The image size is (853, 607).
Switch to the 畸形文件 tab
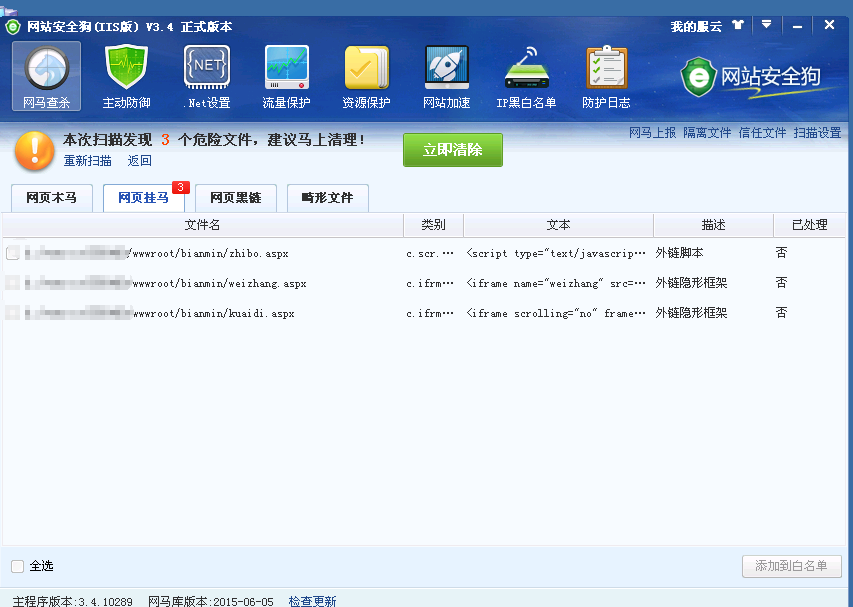(327, 198)
